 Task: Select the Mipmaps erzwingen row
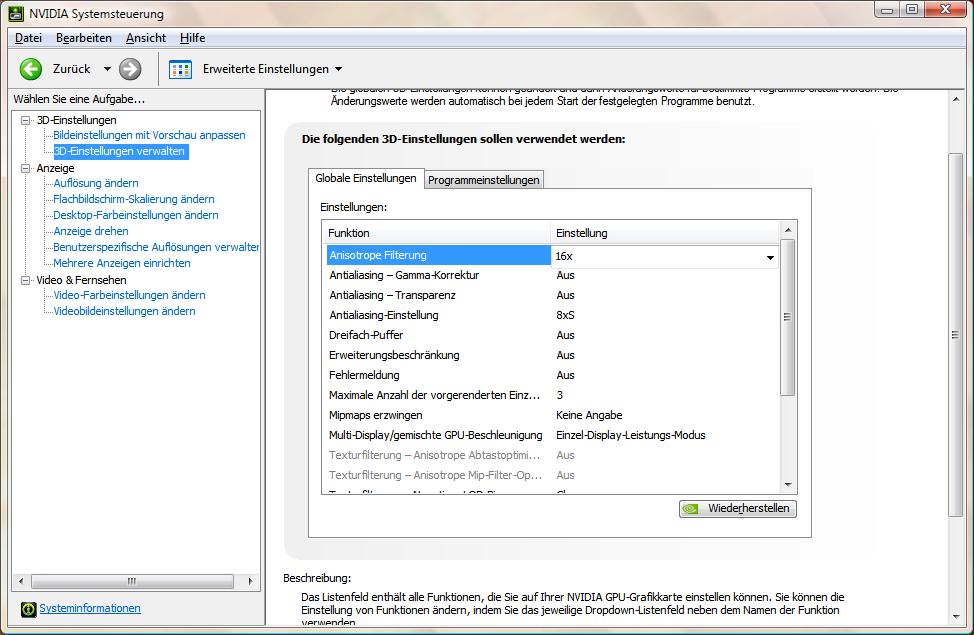pyautogui.click(x=552, y=415)
